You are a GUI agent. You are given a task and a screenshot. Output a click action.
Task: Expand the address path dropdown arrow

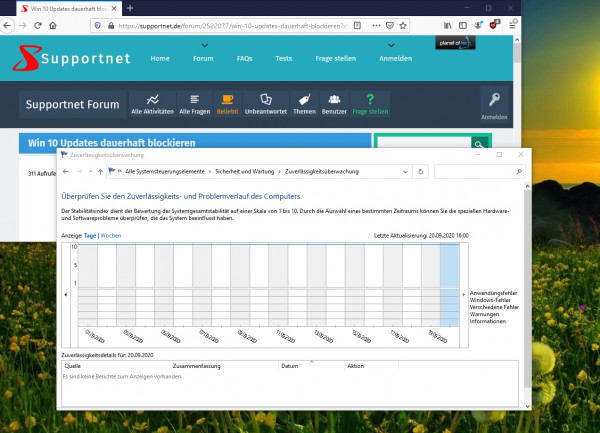tap(405, 172)
